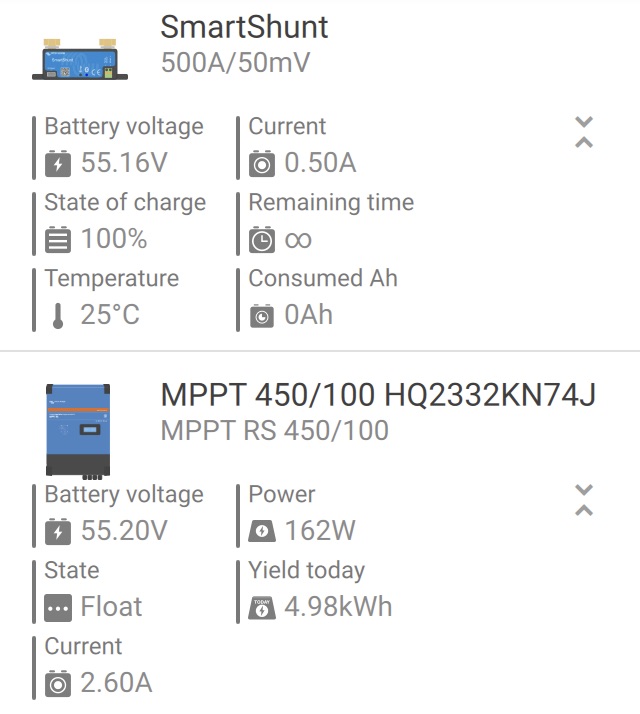The width and height of the screenshot is (640, 714).
Task: Select the 55.16V battery voltage reading
Action: click(x=124, y=163)
